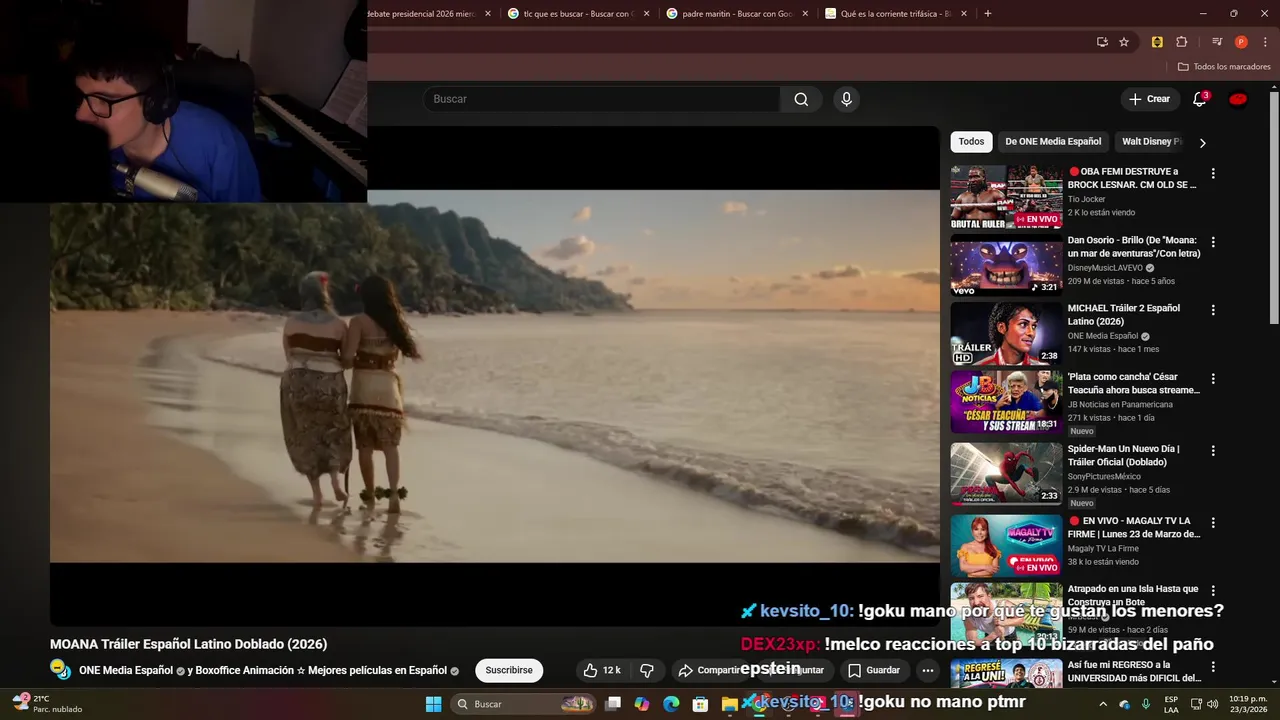
Task: Open the Spider-Man Un Nuevo Día title
Action: tap(1124, 455)
